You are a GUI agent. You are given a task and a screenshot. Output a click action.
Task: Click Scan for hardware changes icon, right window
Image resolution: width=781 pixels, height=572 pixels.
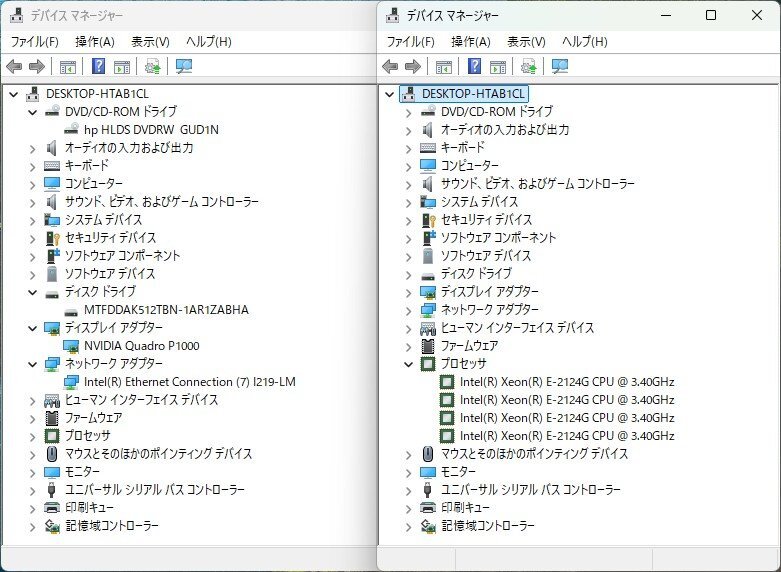[x=560, y=66]
